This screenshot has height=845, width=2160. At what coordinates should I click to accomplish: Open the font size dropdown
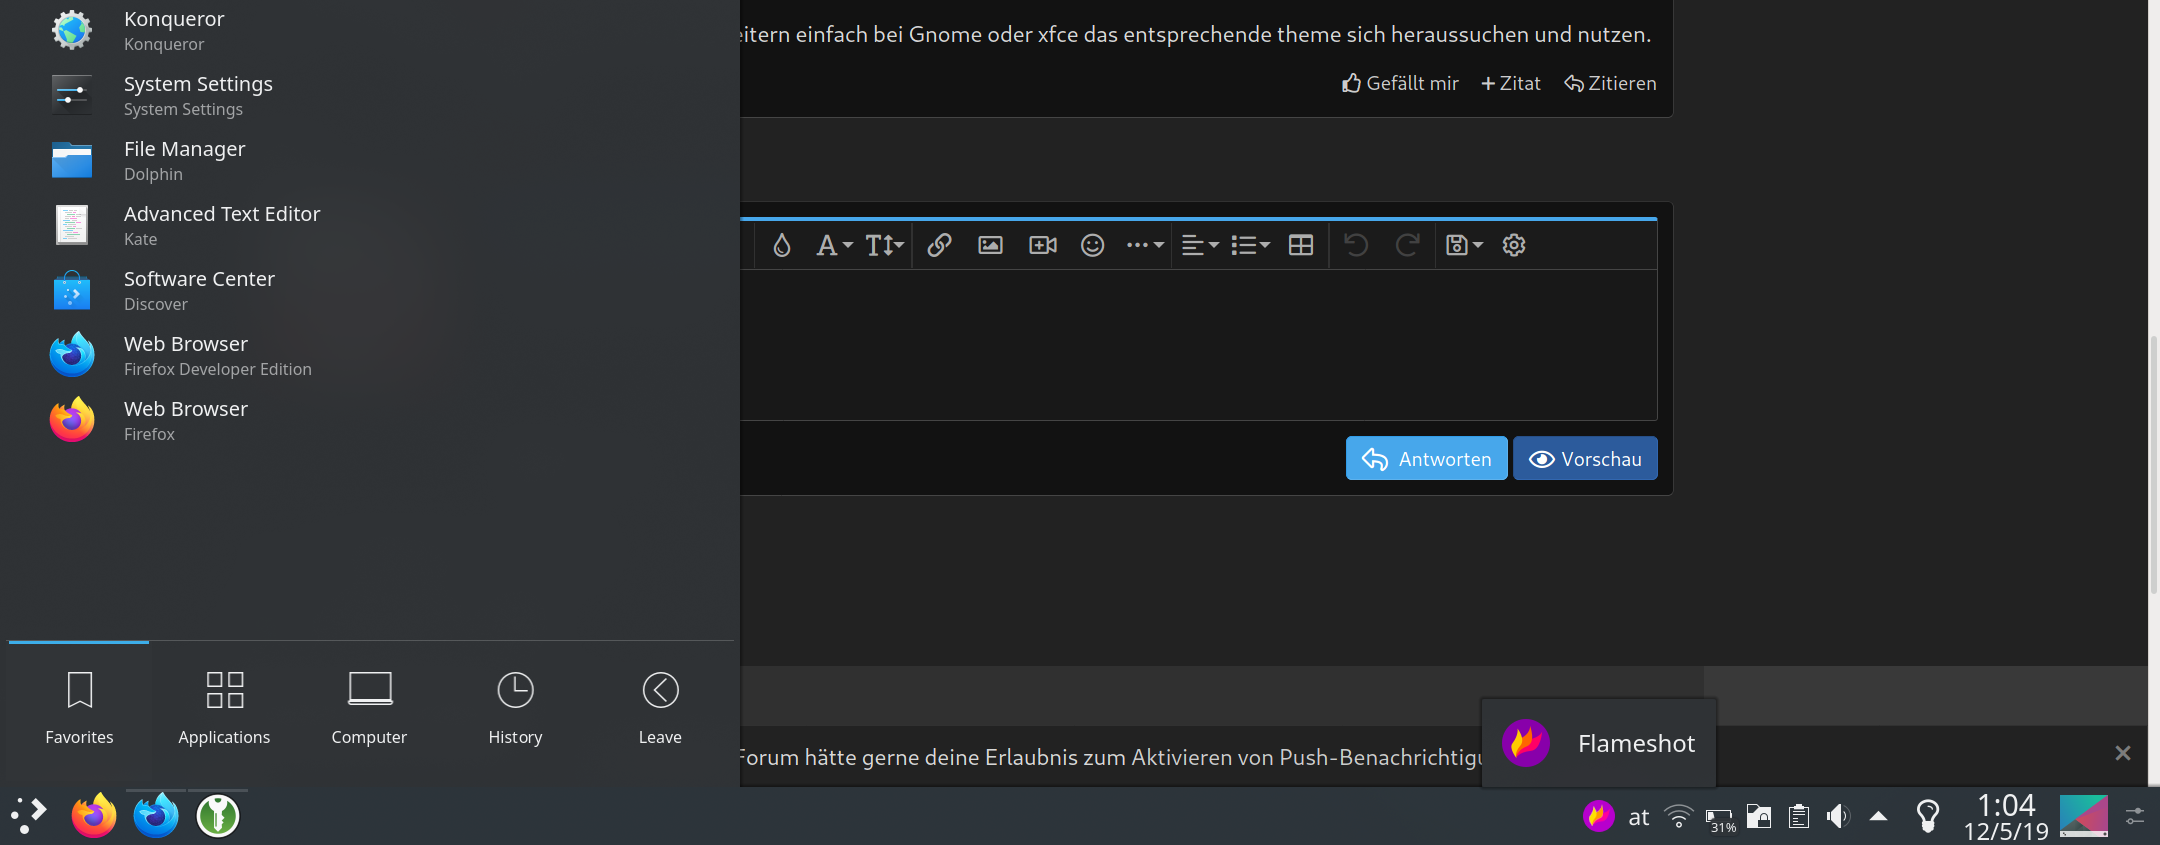(x=884, y=245)
